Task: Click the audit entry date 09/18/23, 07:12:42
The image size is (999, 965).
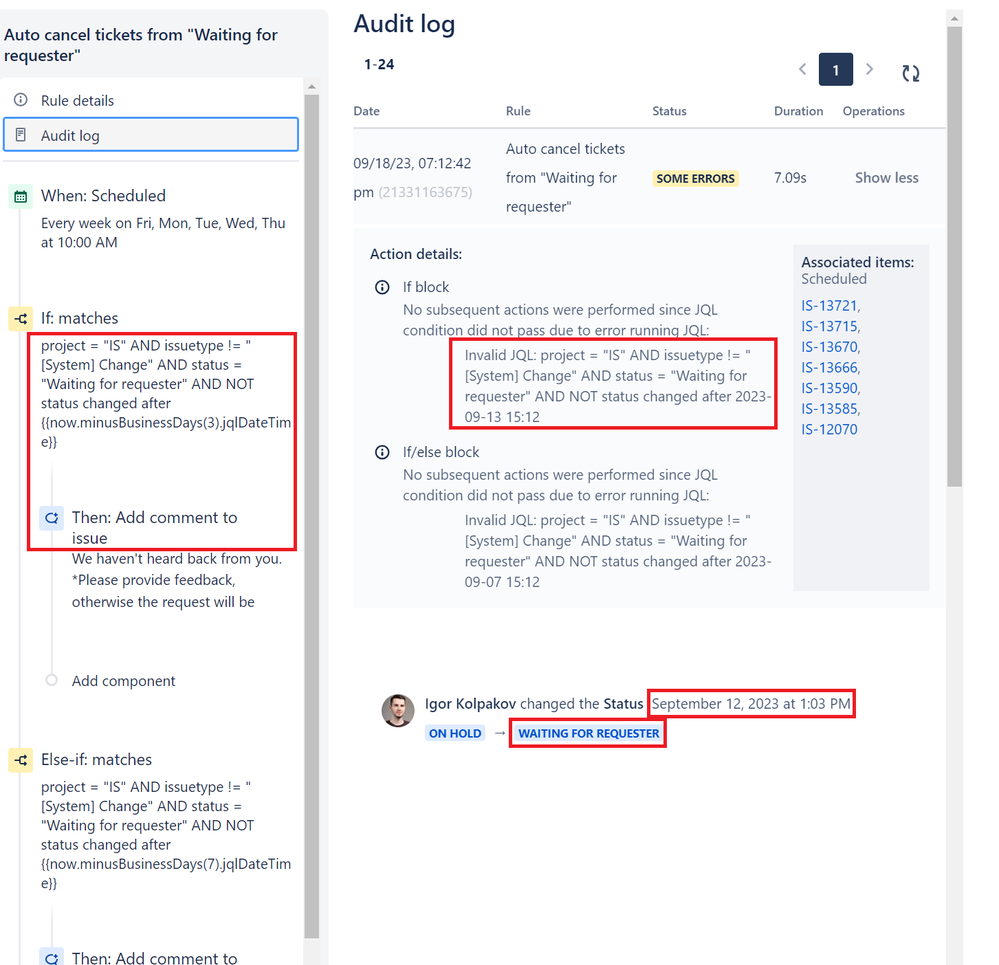Action: coord(412,163)
